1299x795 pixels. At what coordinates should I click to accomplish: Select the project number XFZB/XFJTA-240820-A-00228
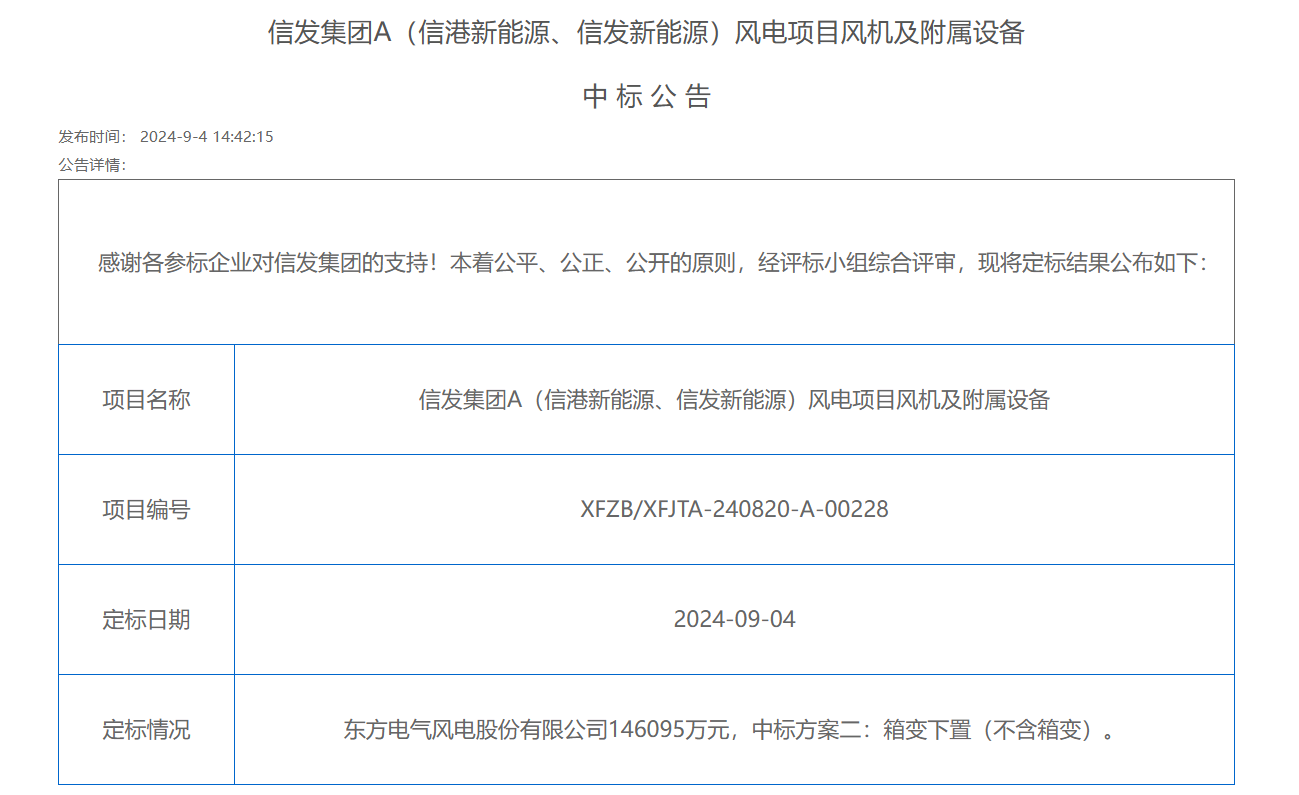click(x=734, y=510)
